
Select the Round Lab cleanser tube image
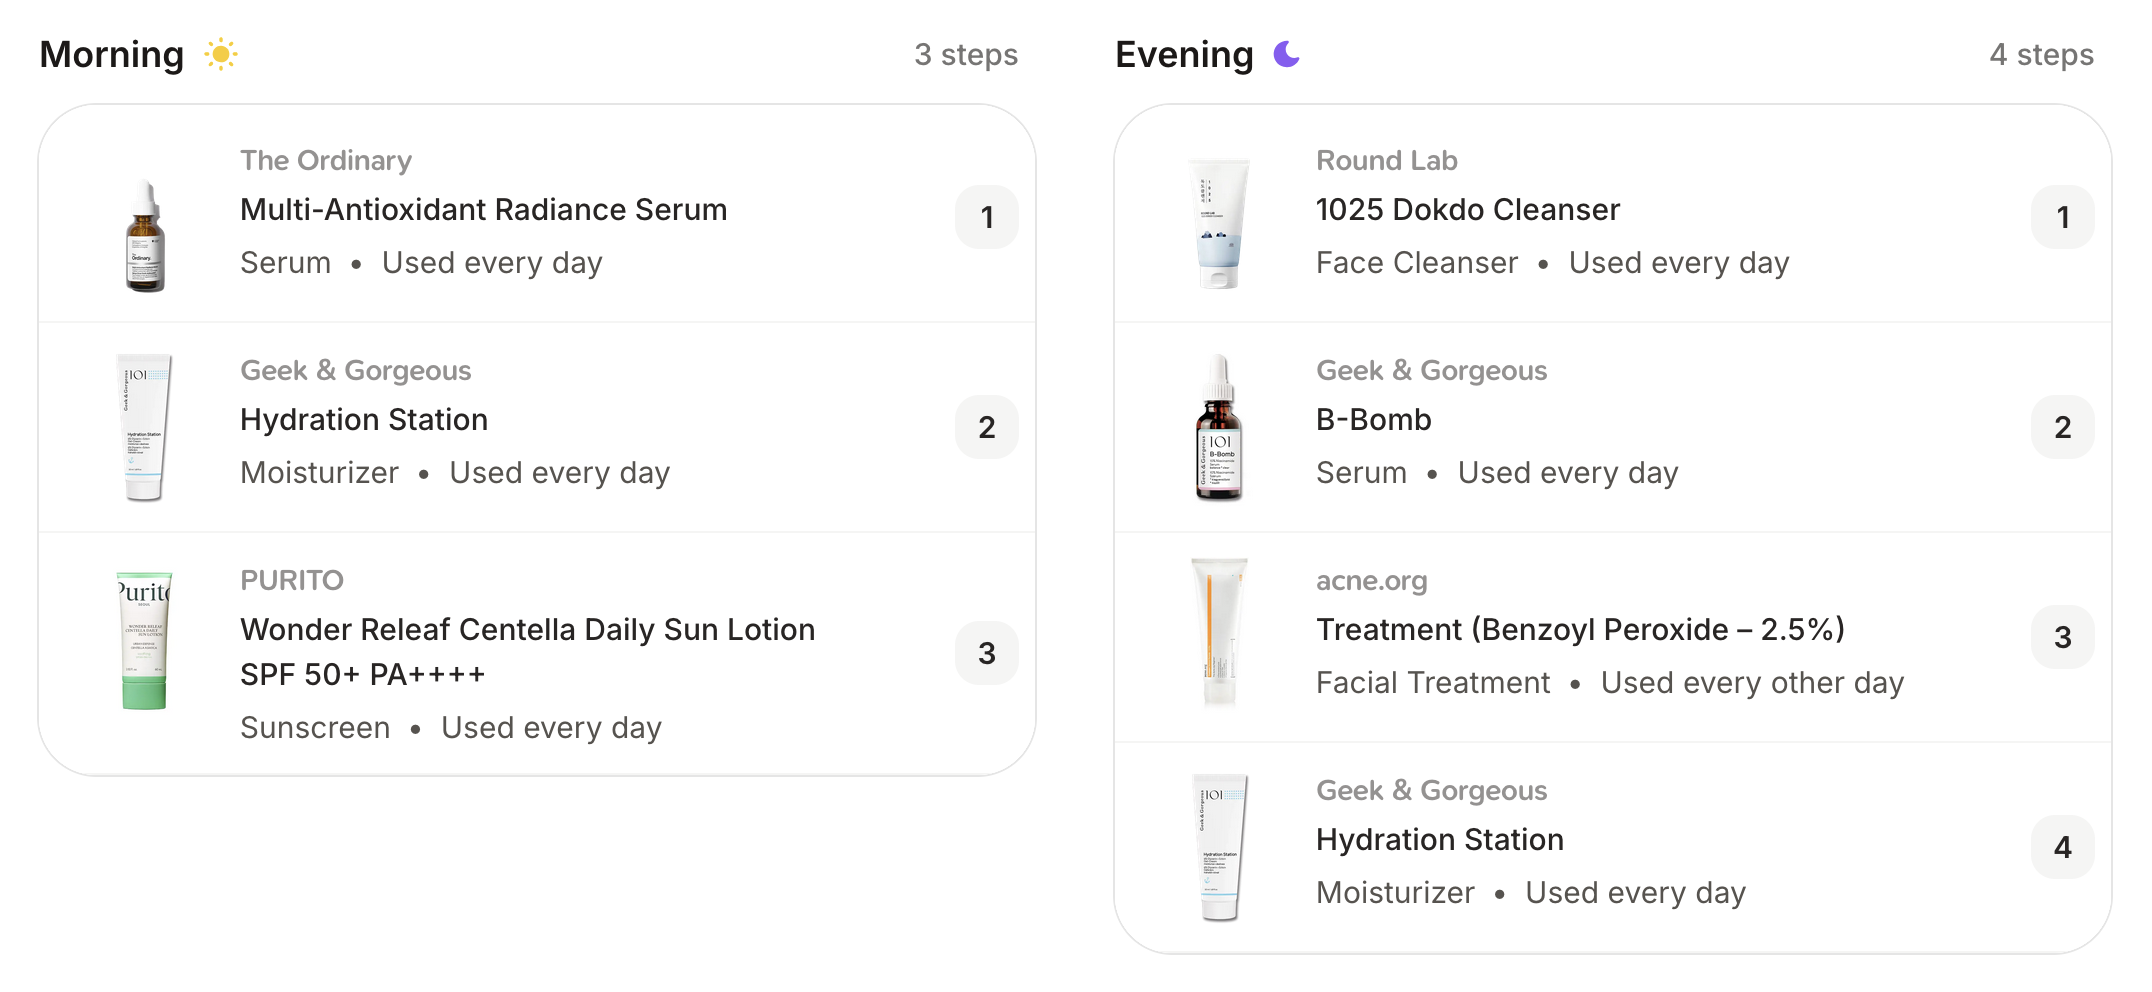1219,223
